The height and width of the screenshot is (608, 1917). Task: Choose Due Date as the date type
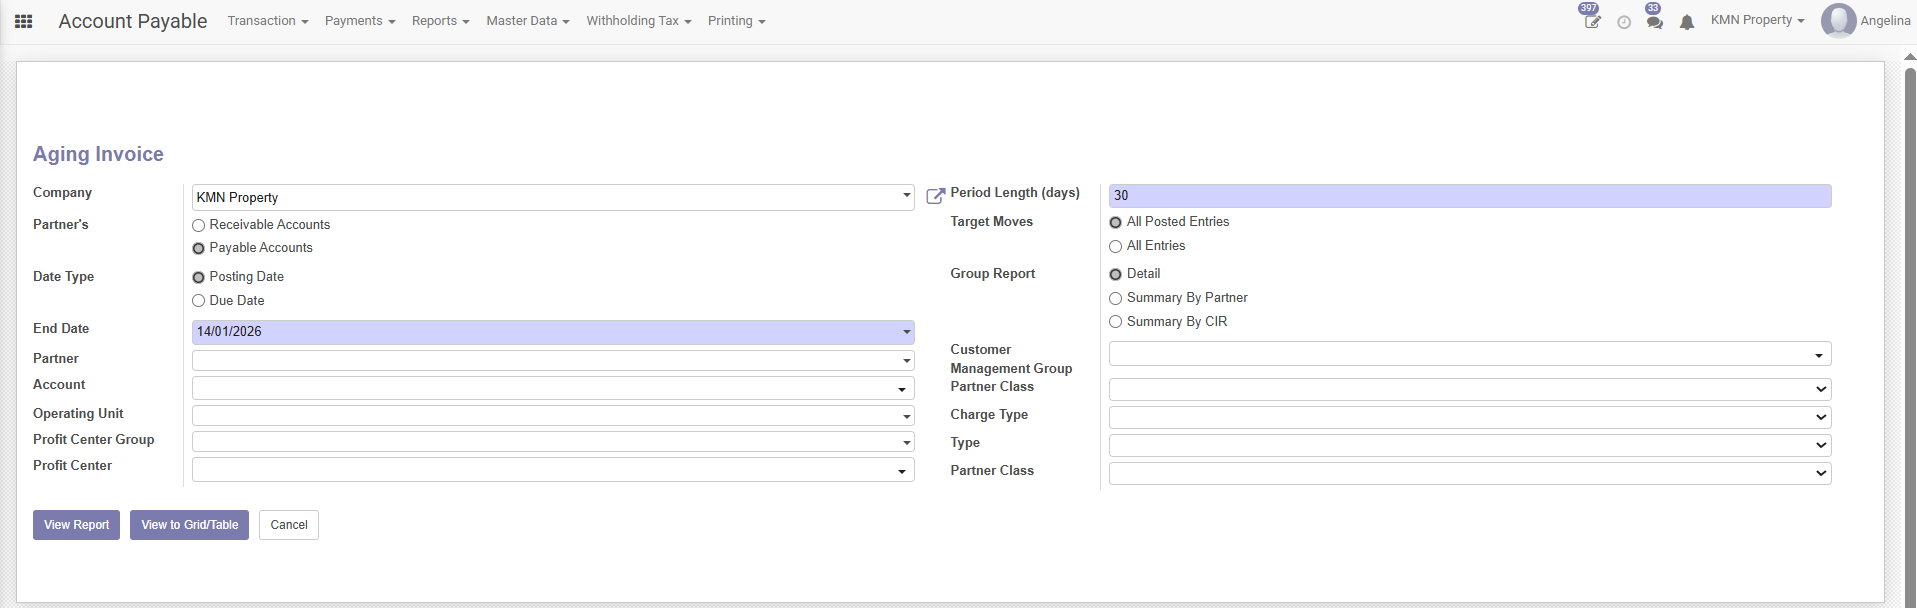click(x=199, y=301)
